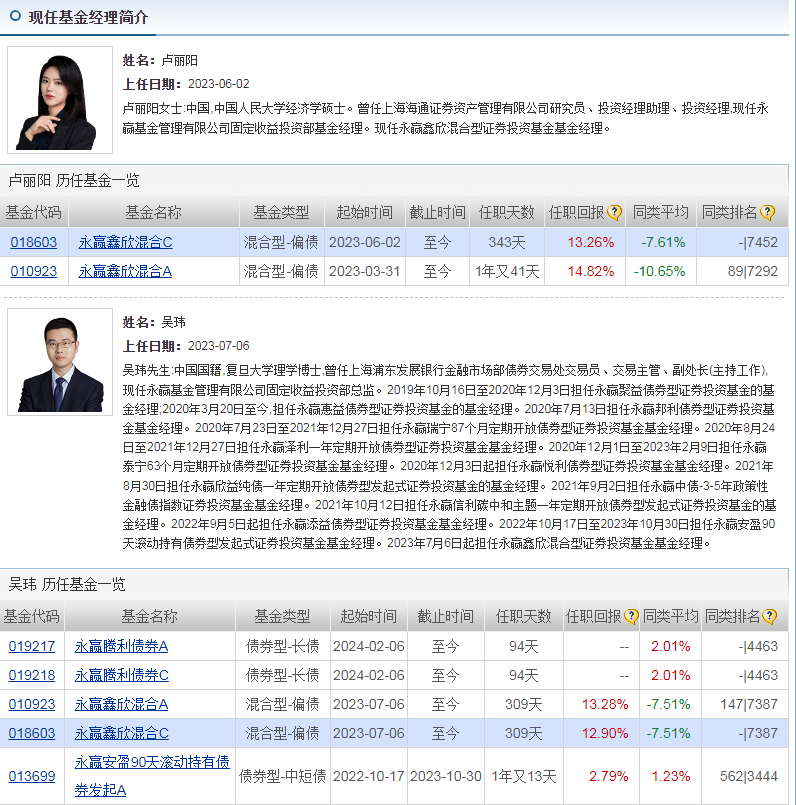Open fund code 019217 link

pyautogui.click(x=32, y=646)
